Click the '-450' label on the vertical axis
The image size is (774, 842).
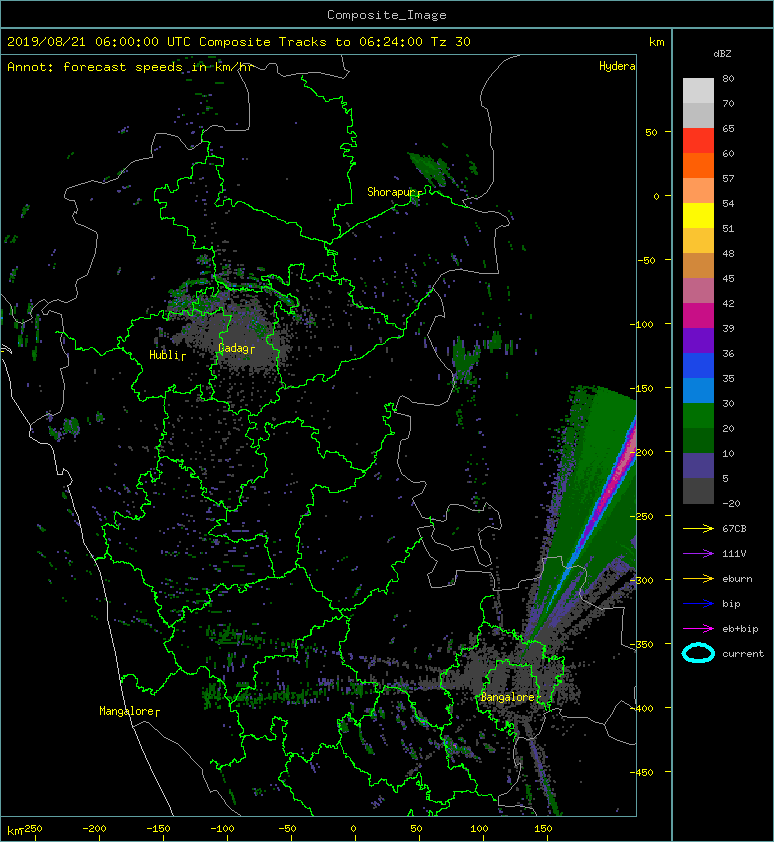pos(642,772)
